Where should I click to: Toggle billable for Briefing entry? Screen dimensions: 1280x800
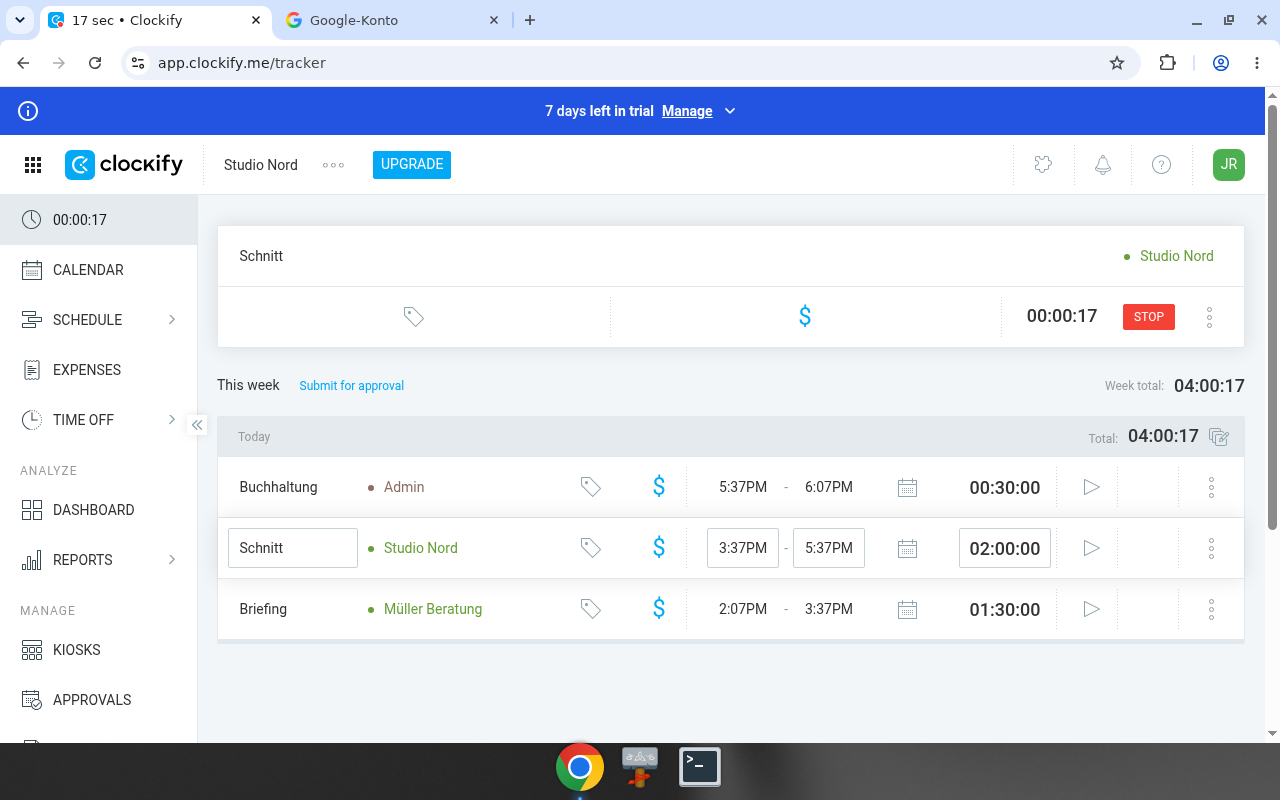tap(659, 609)
